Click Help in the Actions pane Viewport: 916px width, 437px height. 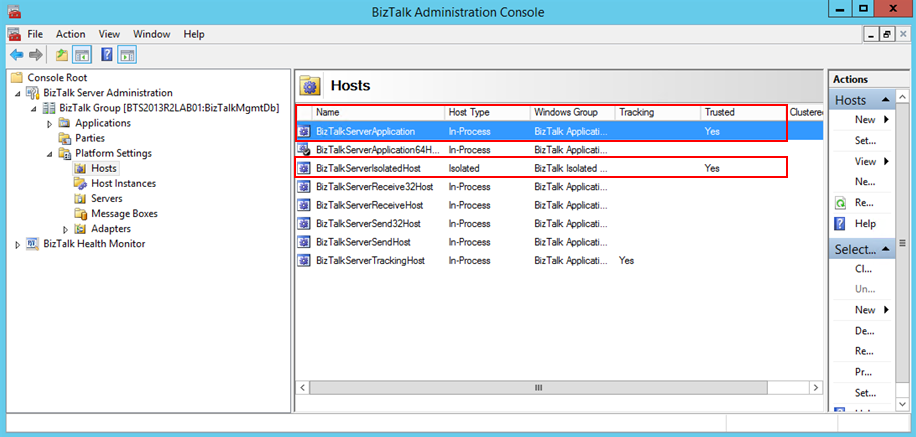865,223
